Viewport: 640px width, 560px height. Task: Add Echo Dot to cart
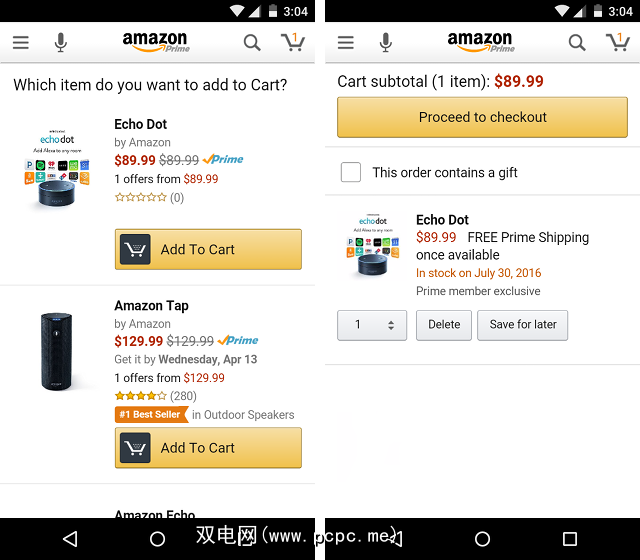208,250
